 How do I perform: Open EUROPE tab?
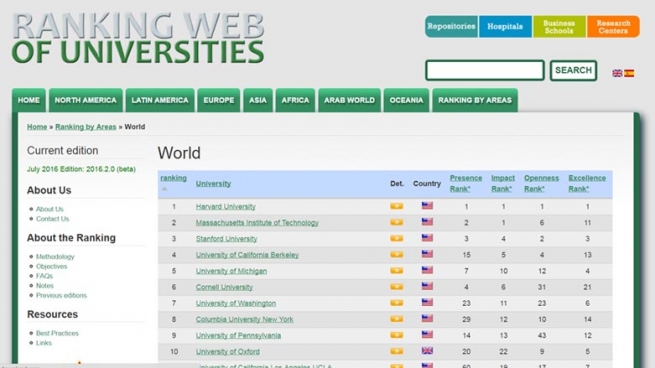click(x=219, y=100)
